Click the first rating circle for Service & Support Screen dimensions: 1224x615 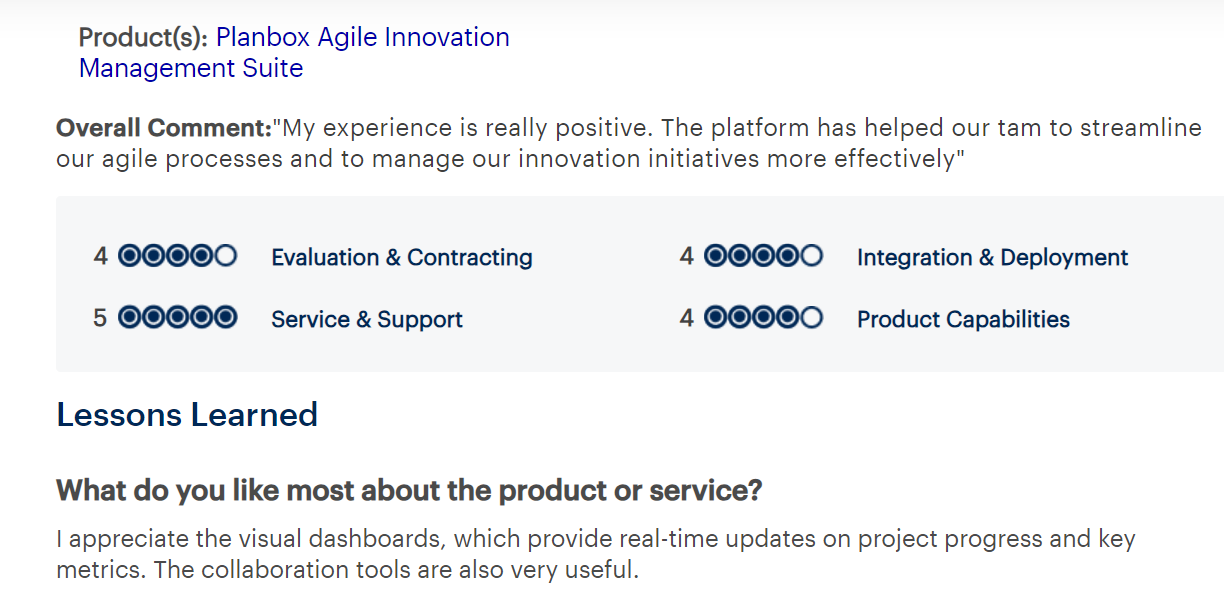point(130,318)
